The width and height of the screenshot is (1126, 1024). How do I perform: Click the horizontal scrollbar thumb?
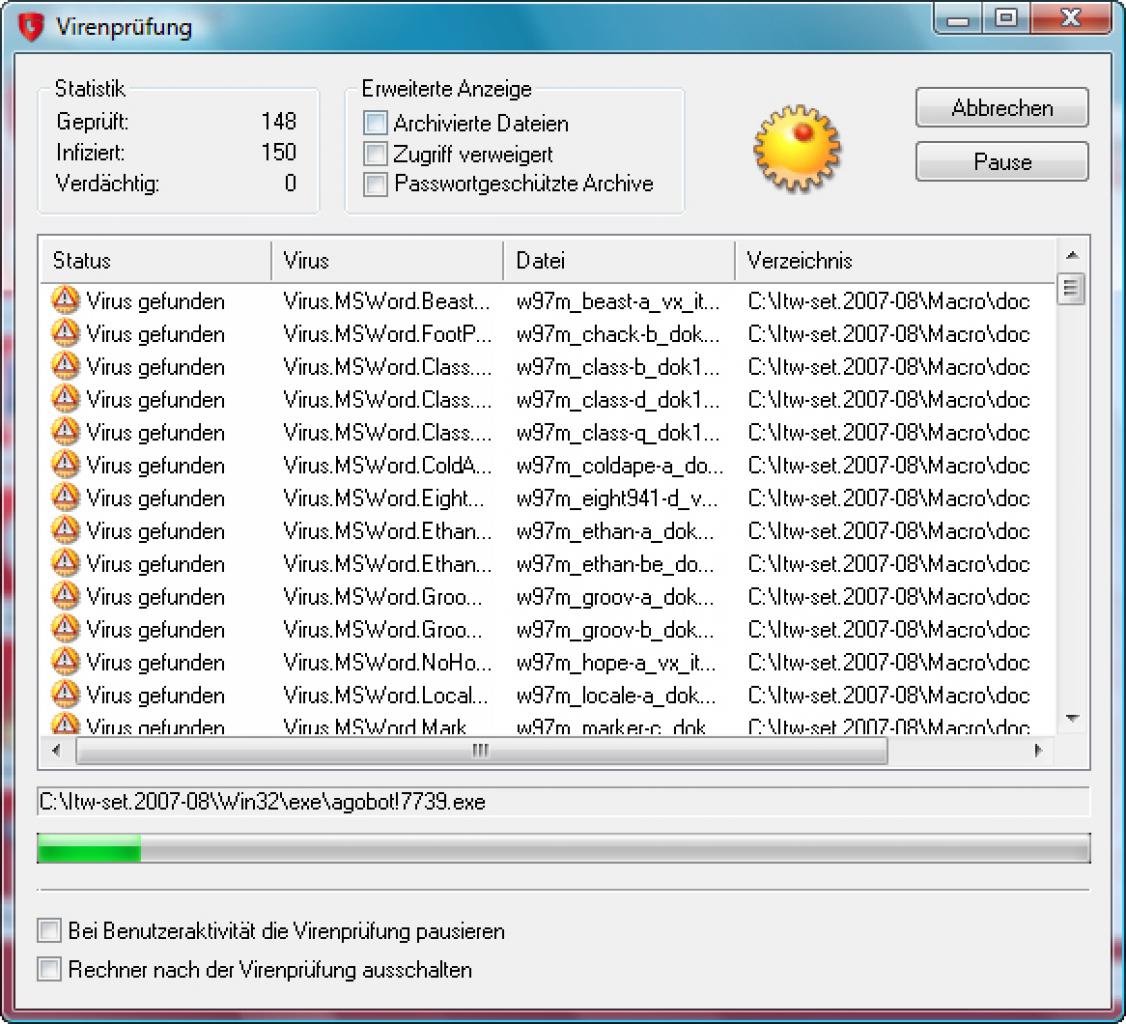pyautogui.click(x=481, y=750)
